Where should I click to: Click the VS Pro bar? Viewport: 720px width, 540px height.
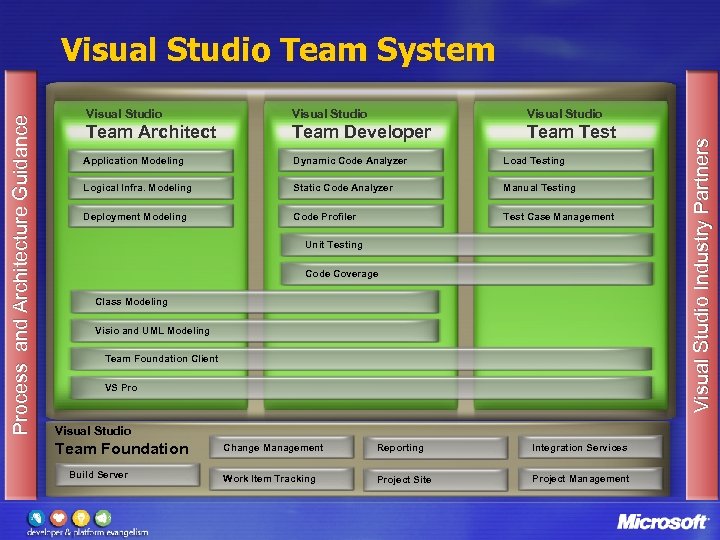361,388
